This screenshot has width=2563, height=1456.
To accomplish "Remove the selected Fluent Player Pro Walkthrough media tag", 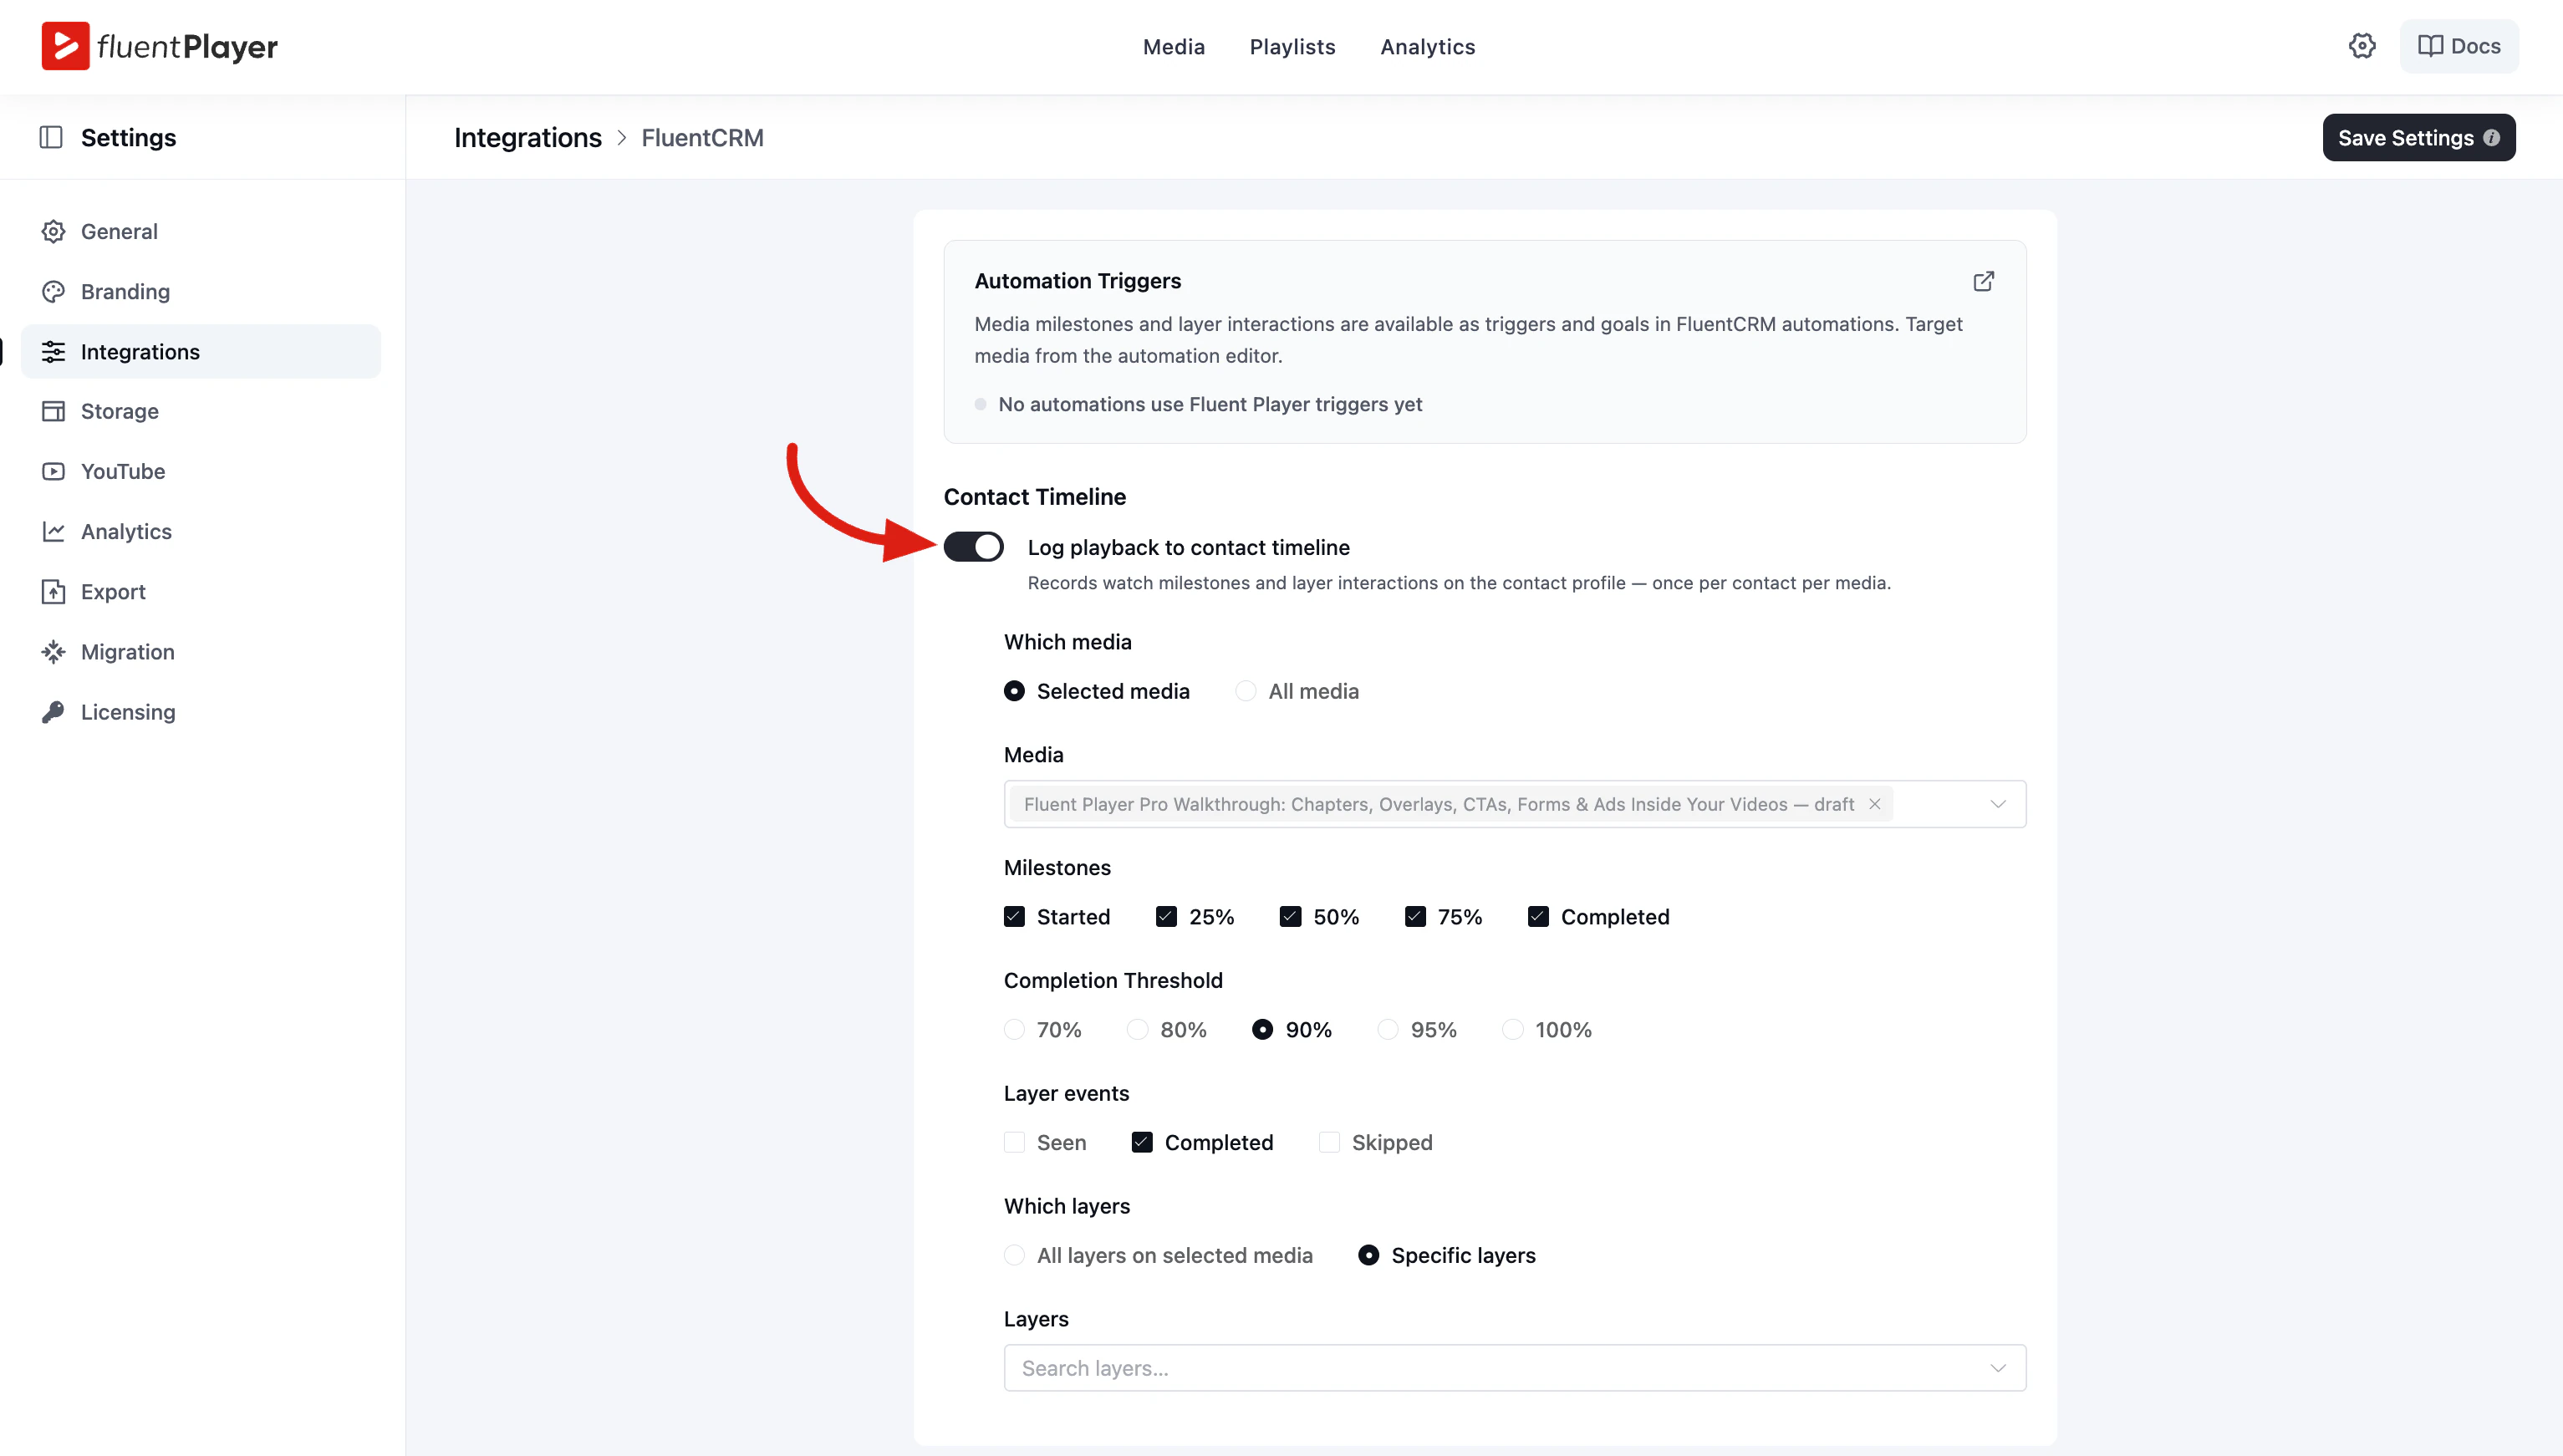I will pyautogui.click(x=1875, y=804).
